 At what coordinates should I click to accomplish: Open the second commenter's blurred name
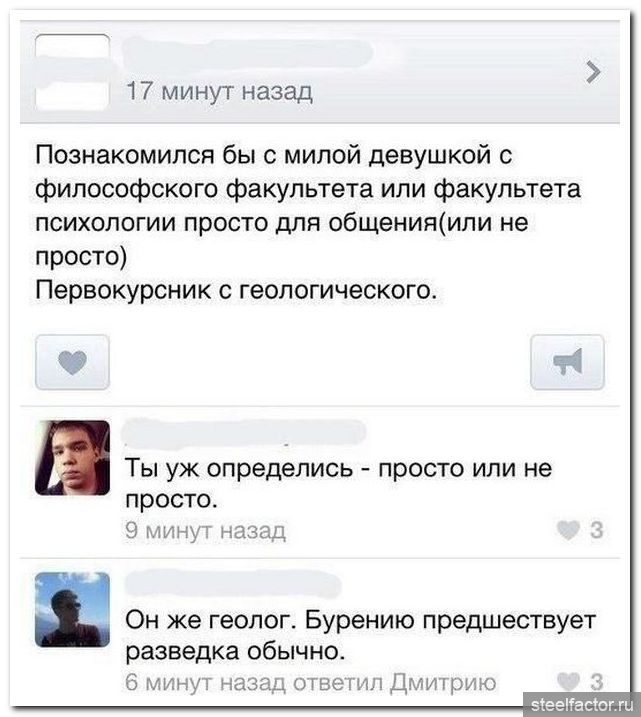click(233, 584)
